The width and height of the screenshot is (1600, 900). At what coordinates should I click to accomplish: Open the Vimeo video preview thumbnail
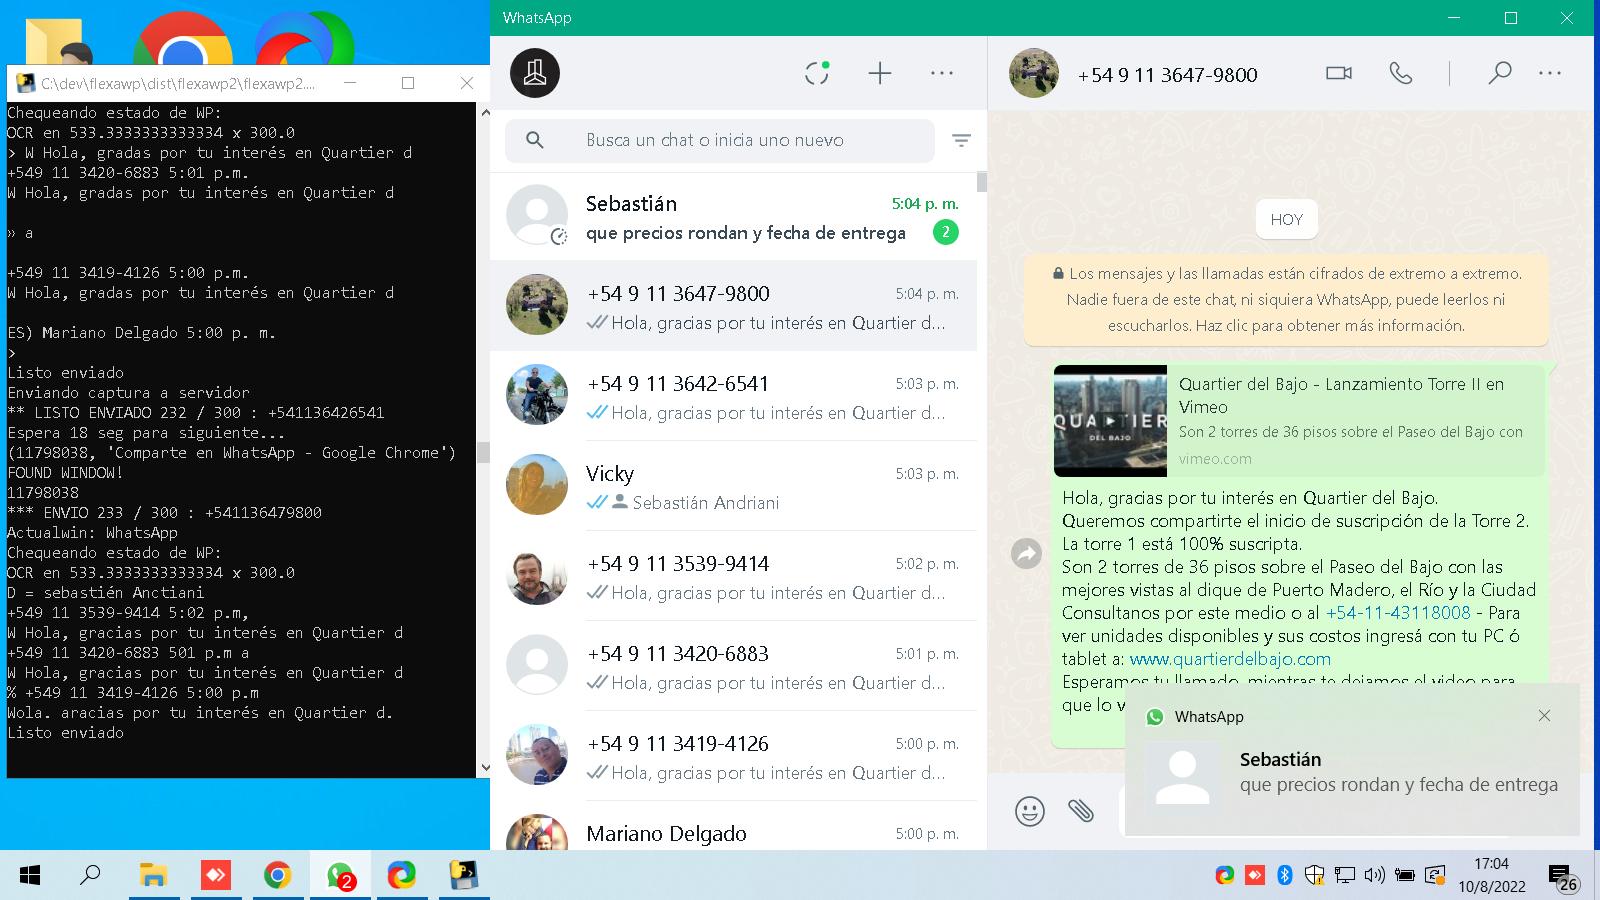[1110, 421]
